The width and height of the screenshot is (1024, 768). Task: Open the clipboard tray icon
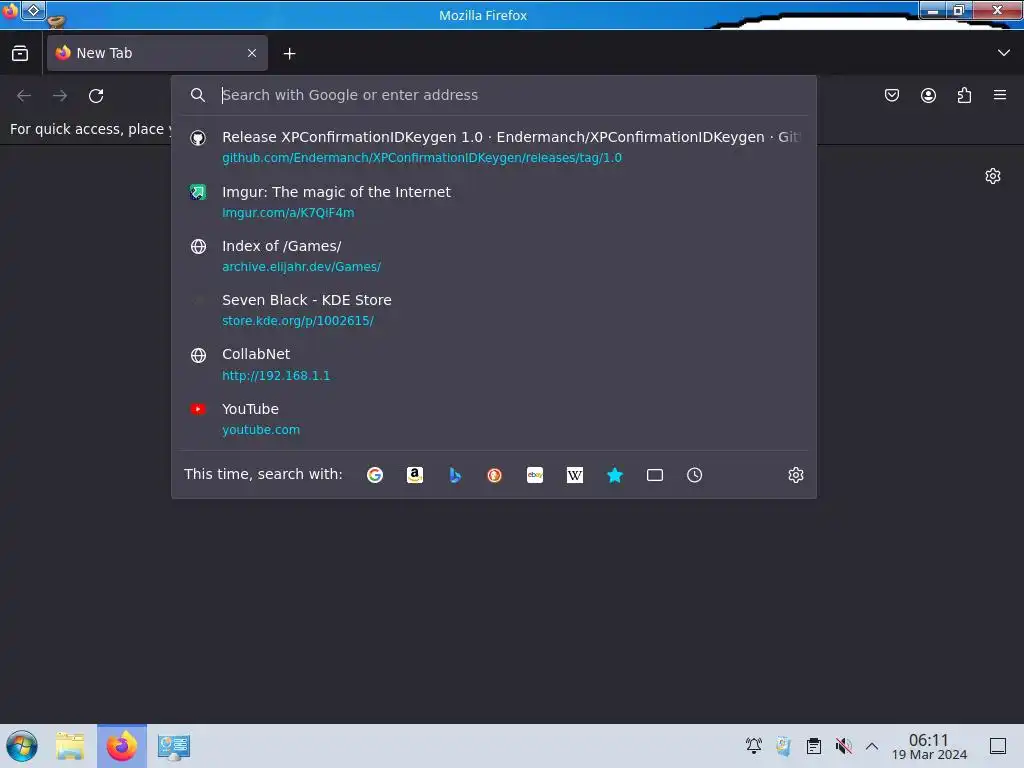point(814,746)
